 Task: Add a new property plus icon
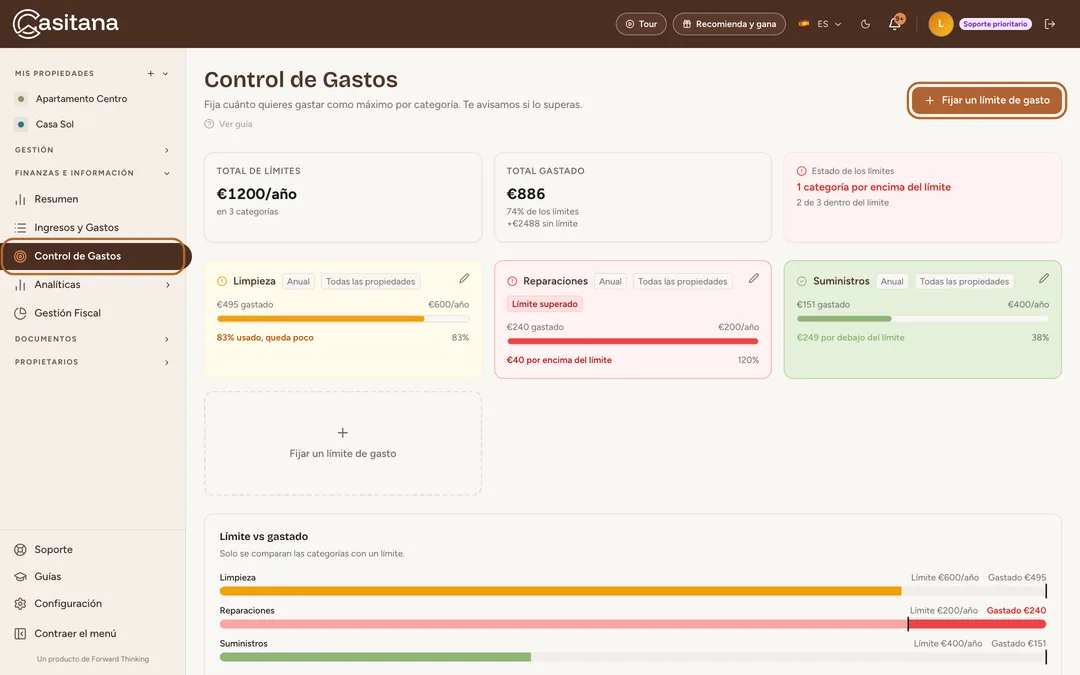(150, 73)
